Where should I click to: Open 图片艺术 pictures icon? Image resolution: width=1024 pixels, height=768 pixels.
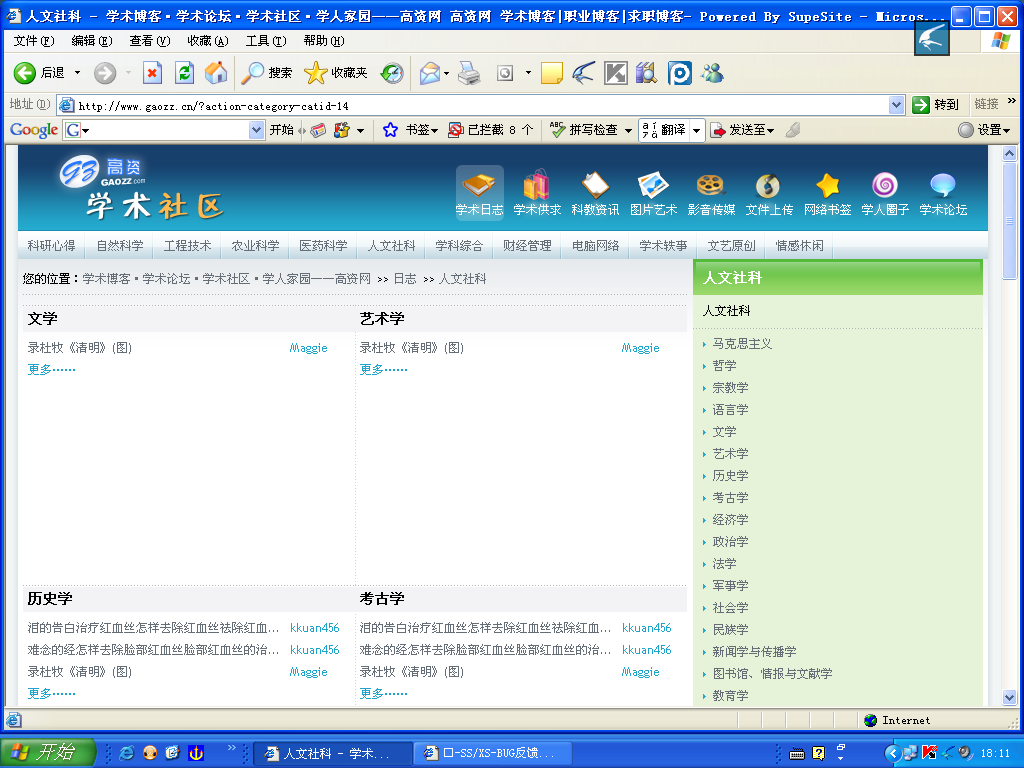tap(653, 192)
